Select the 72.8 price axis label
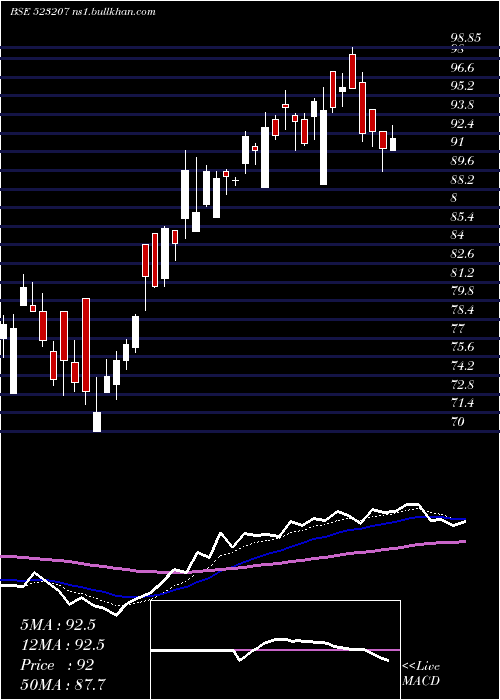The height and width of the screenshot is (700, 500). (462, 385)
